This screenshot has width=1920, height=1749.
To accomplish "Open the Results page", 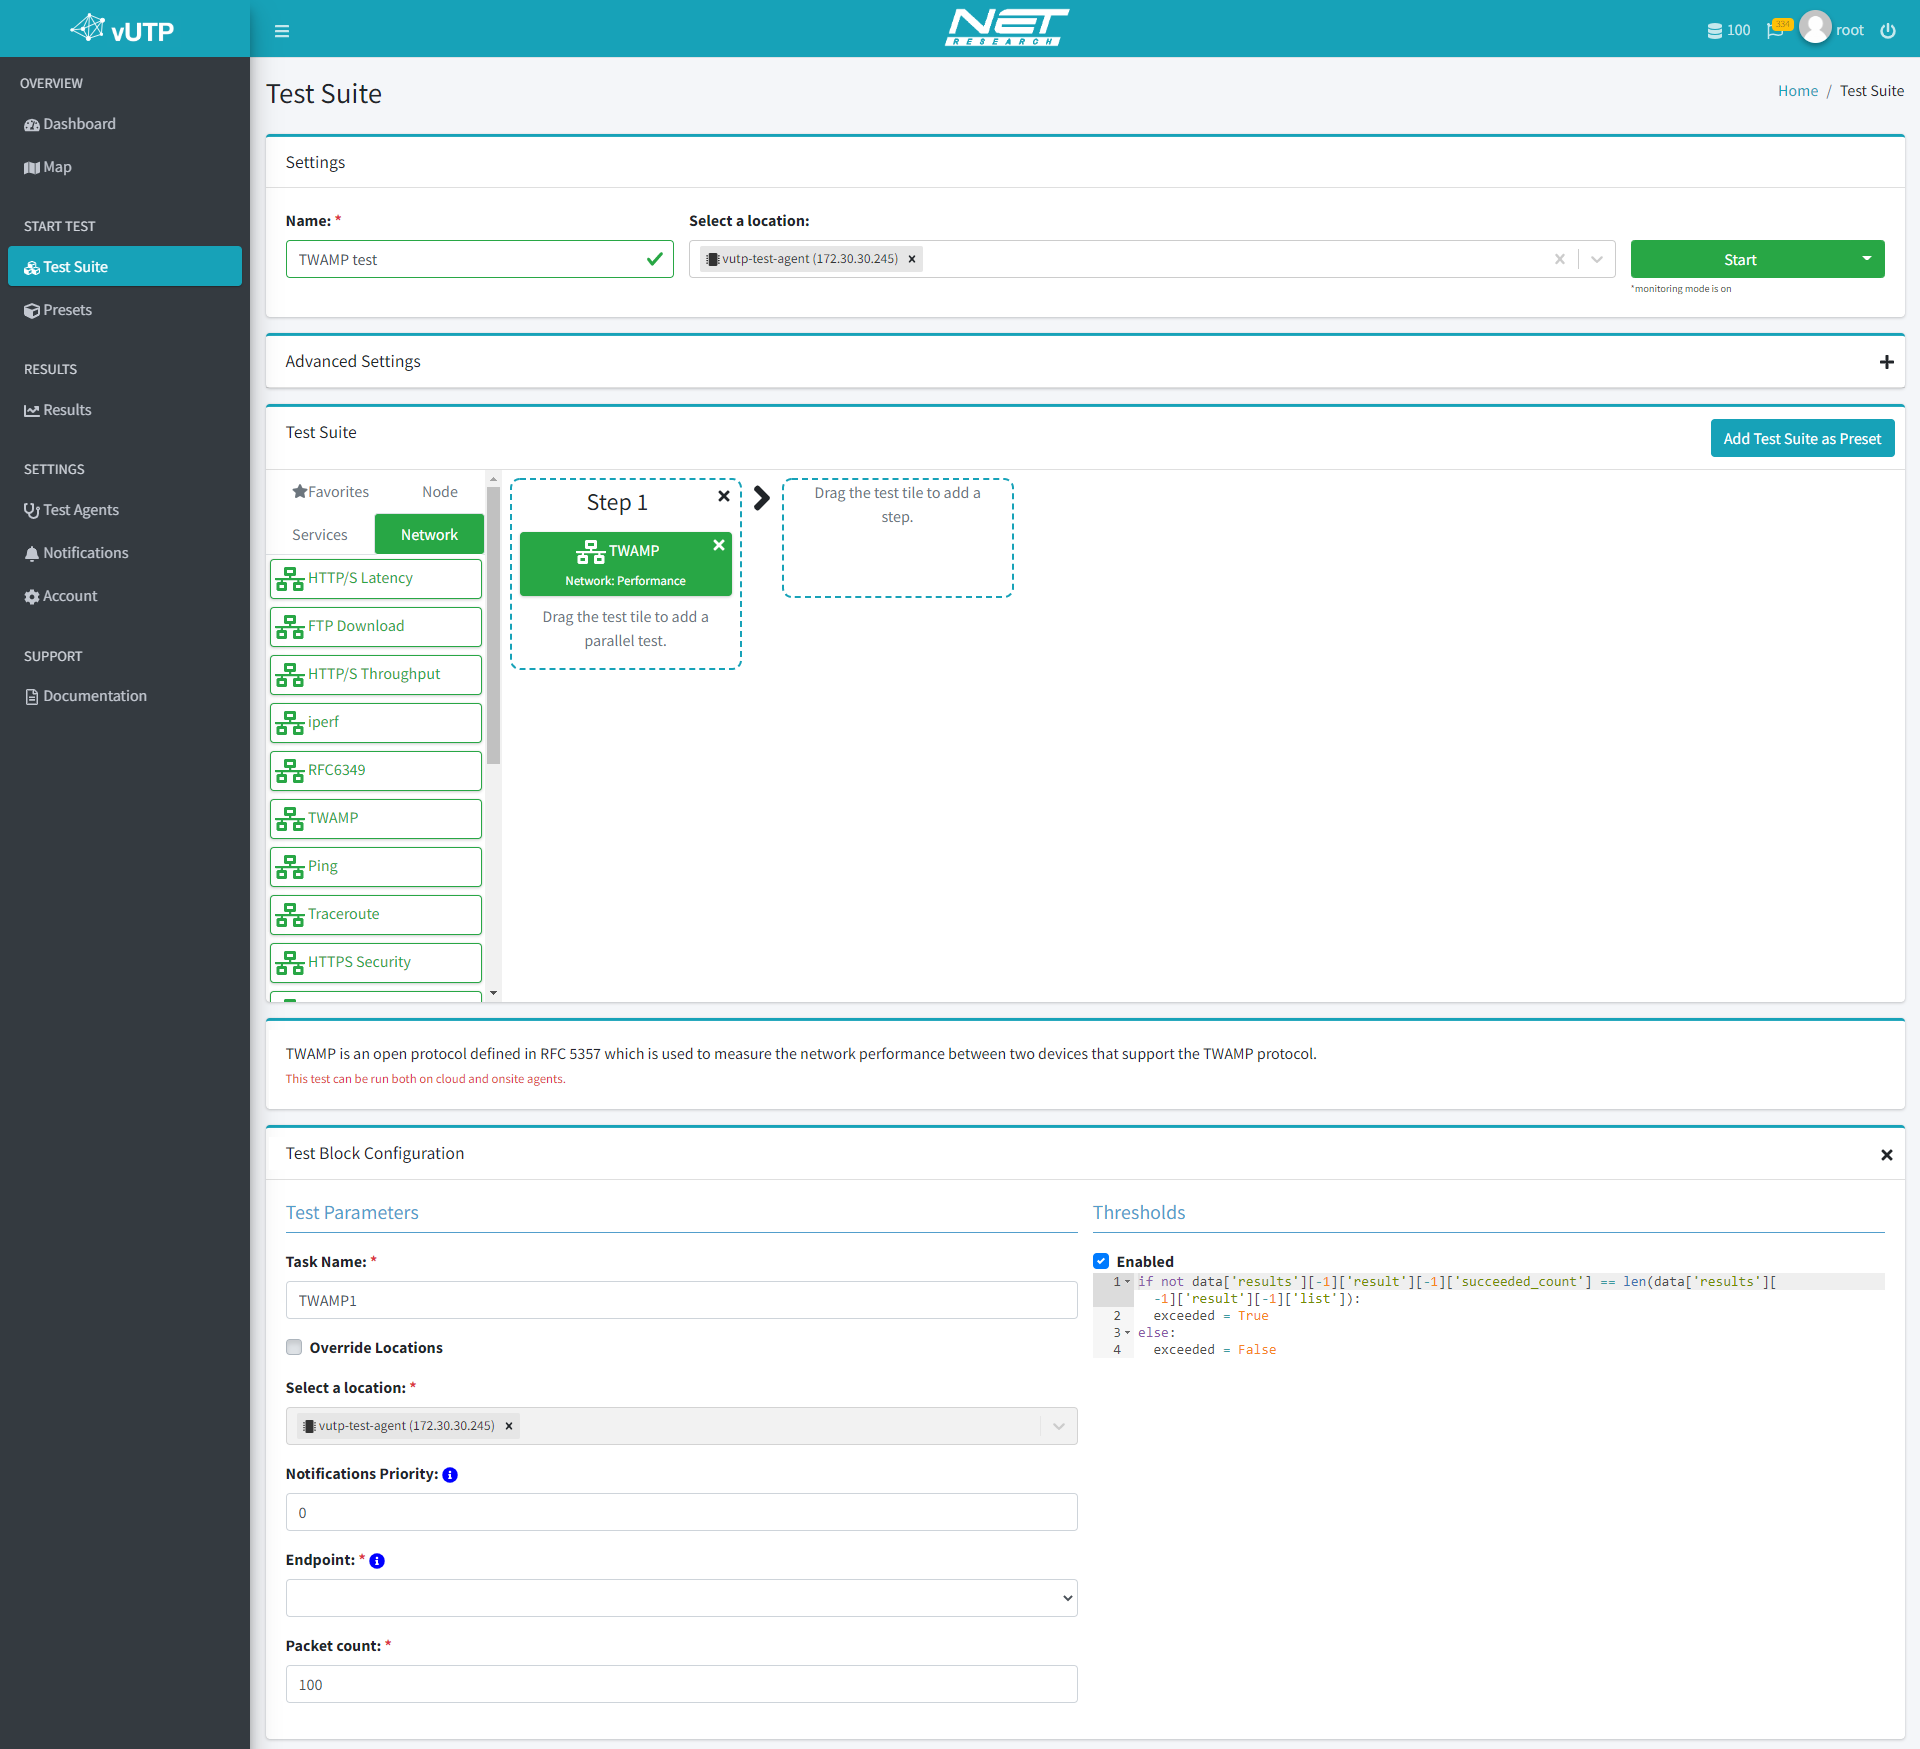I will coord(125,410).
